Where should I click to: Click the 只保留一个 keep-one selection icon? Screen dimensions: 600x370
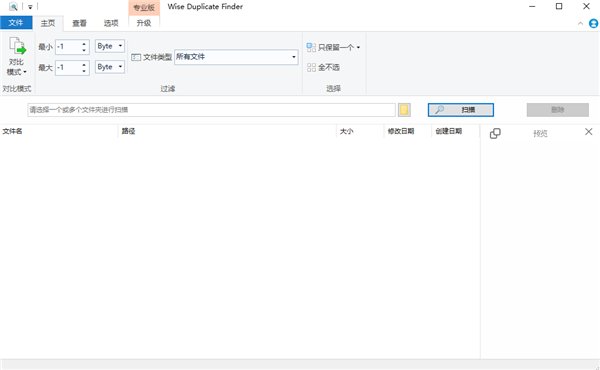pyautogui.click(x=311, y=47)
